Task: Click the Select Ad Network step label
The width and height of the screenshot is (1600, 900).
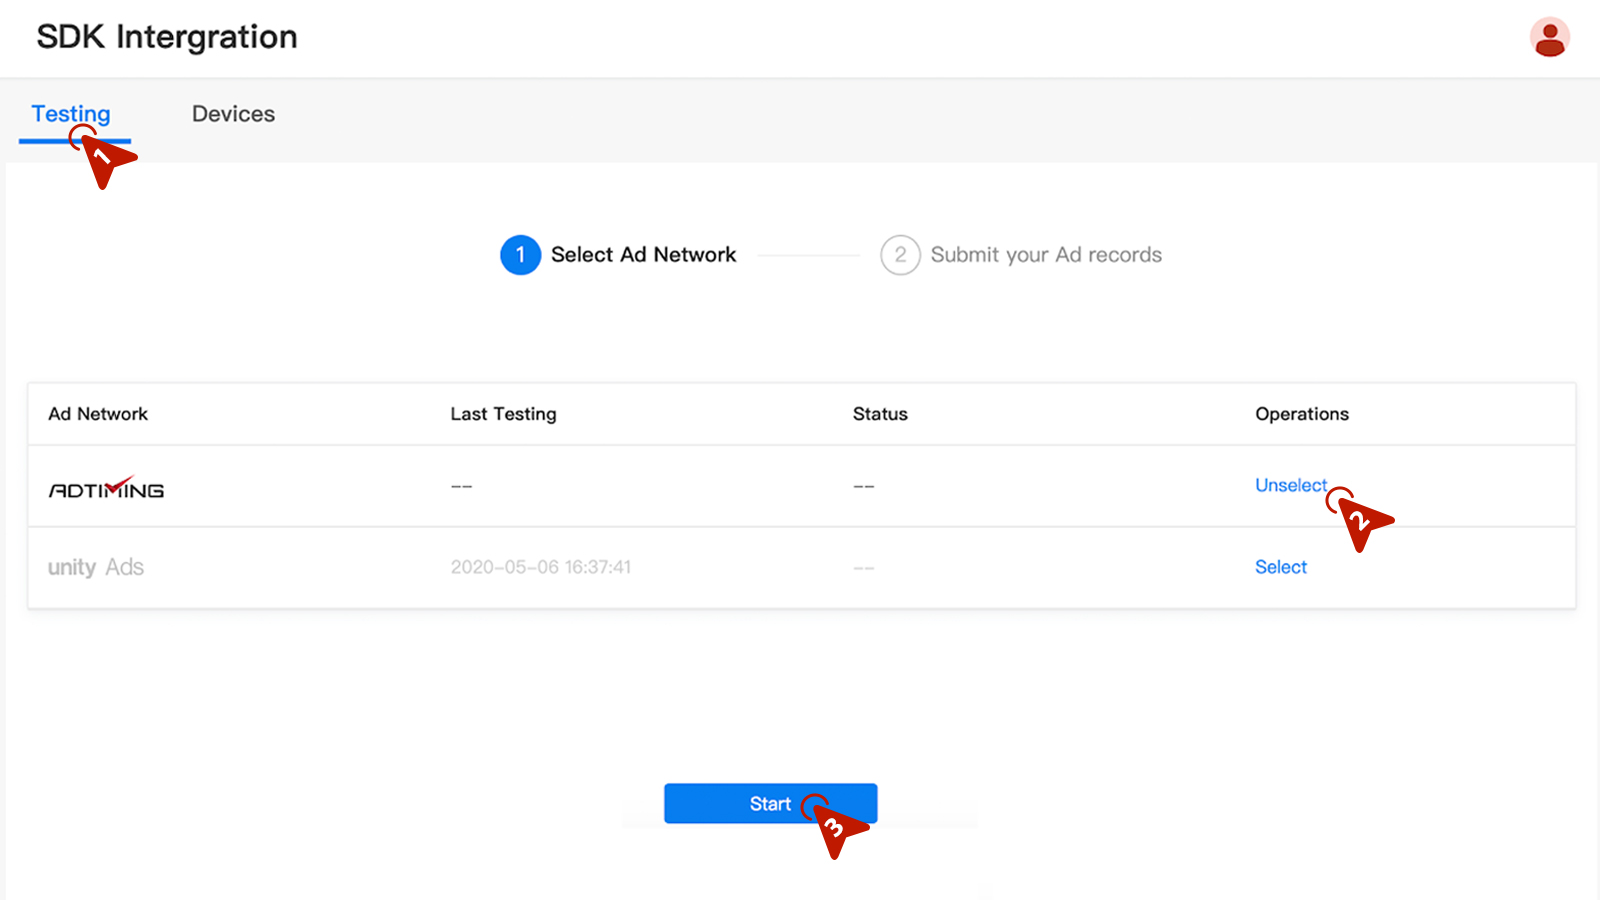Action: (643, 255)
